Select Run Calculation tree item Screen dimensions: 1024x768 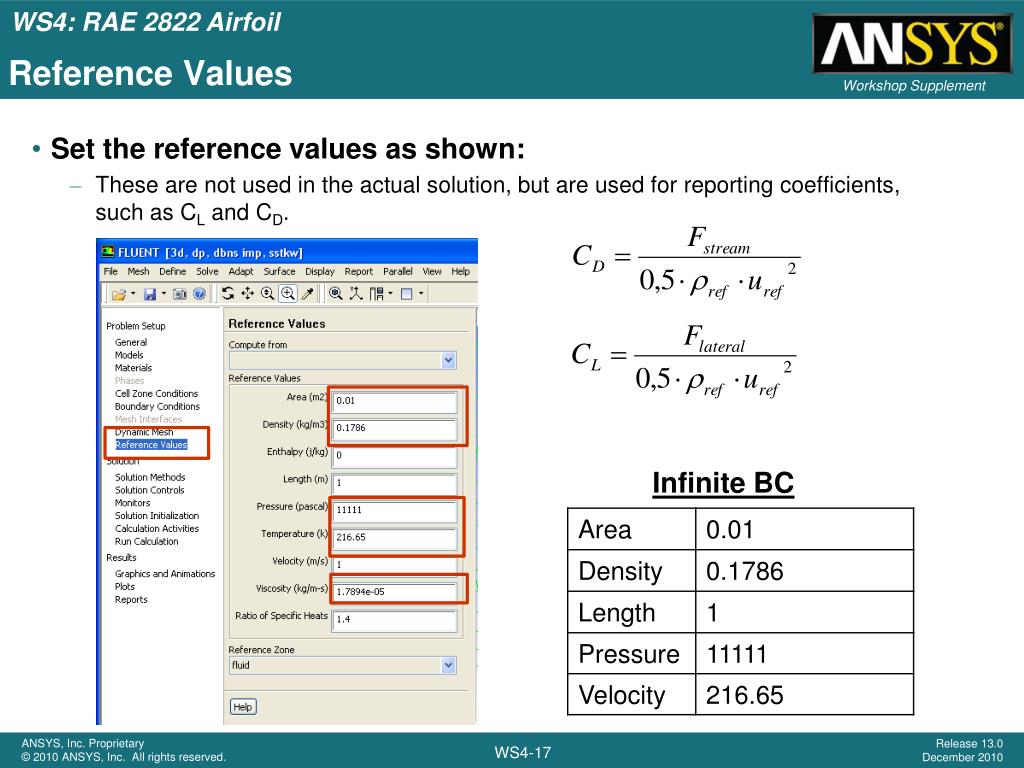pyautogui.click(x=146, y=541)
